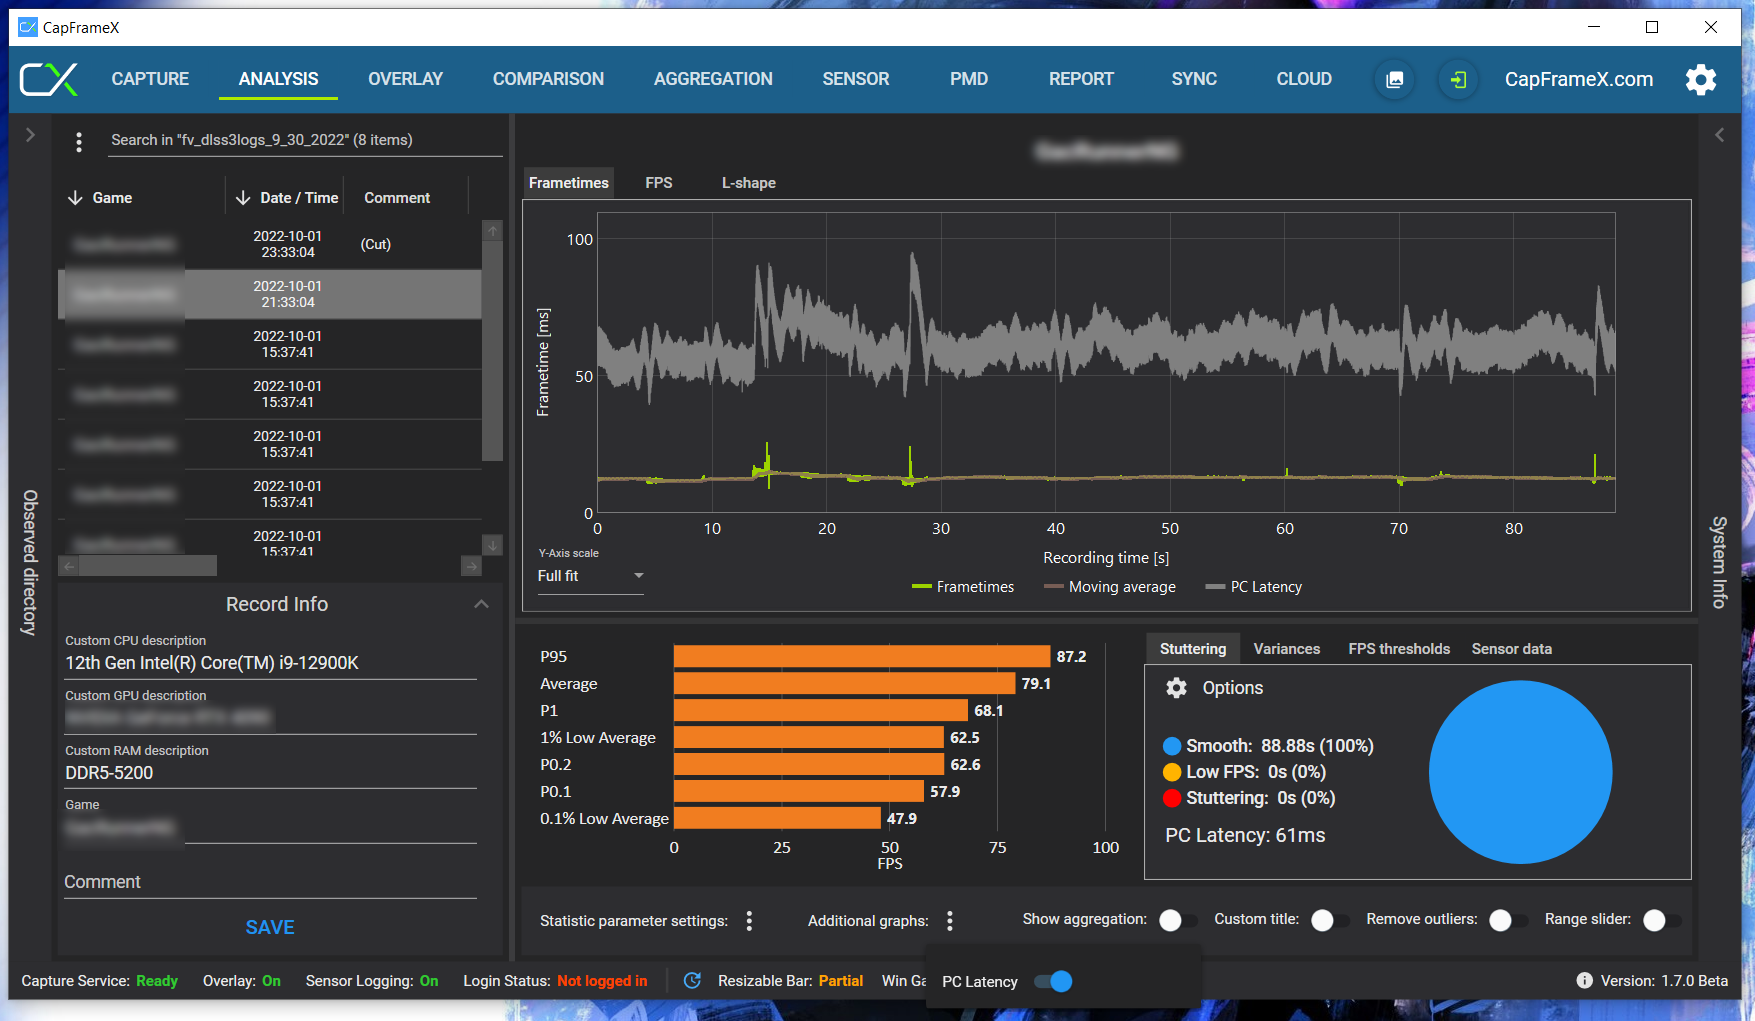Open the settings gear in header
Viewport: 1755px width, 1021px height.
[x=1700, y=79]
